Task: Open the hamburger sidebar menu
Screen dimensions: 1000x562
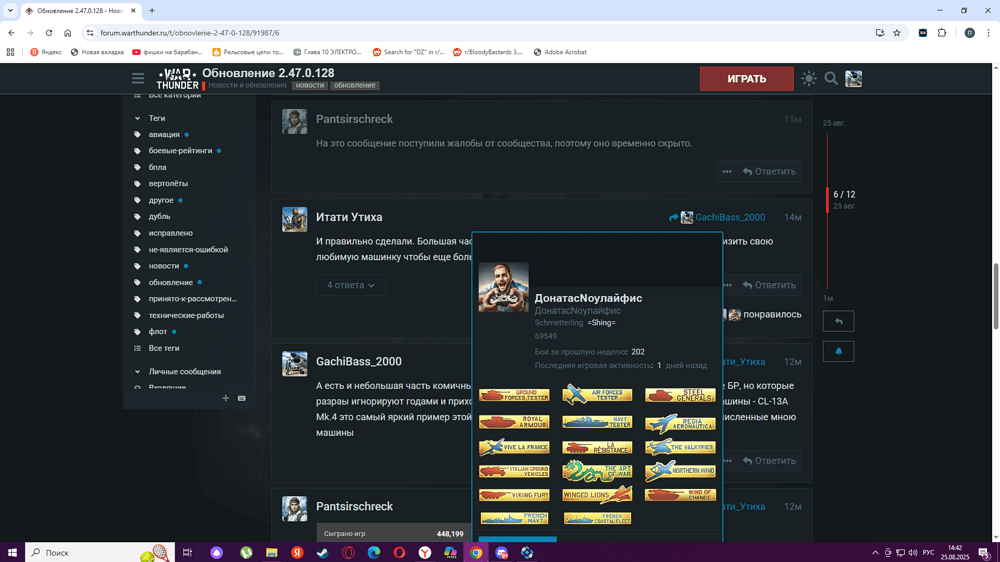Action: tap(138, 78)
